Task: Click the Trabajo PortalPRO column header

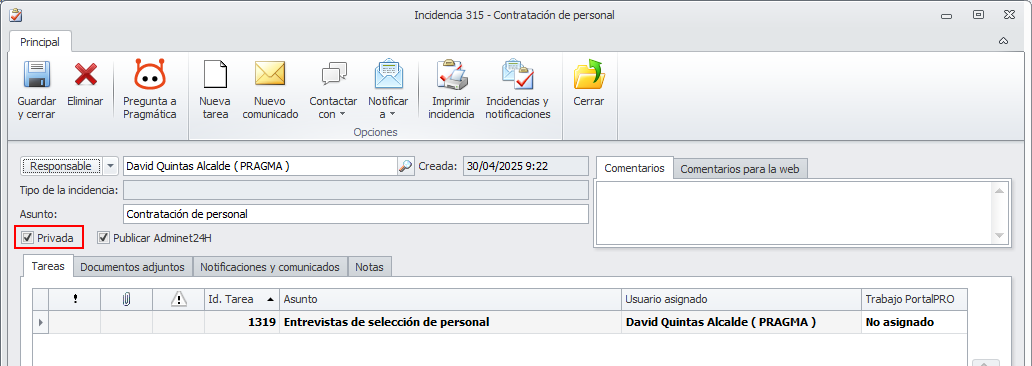Action: point(914,300)
